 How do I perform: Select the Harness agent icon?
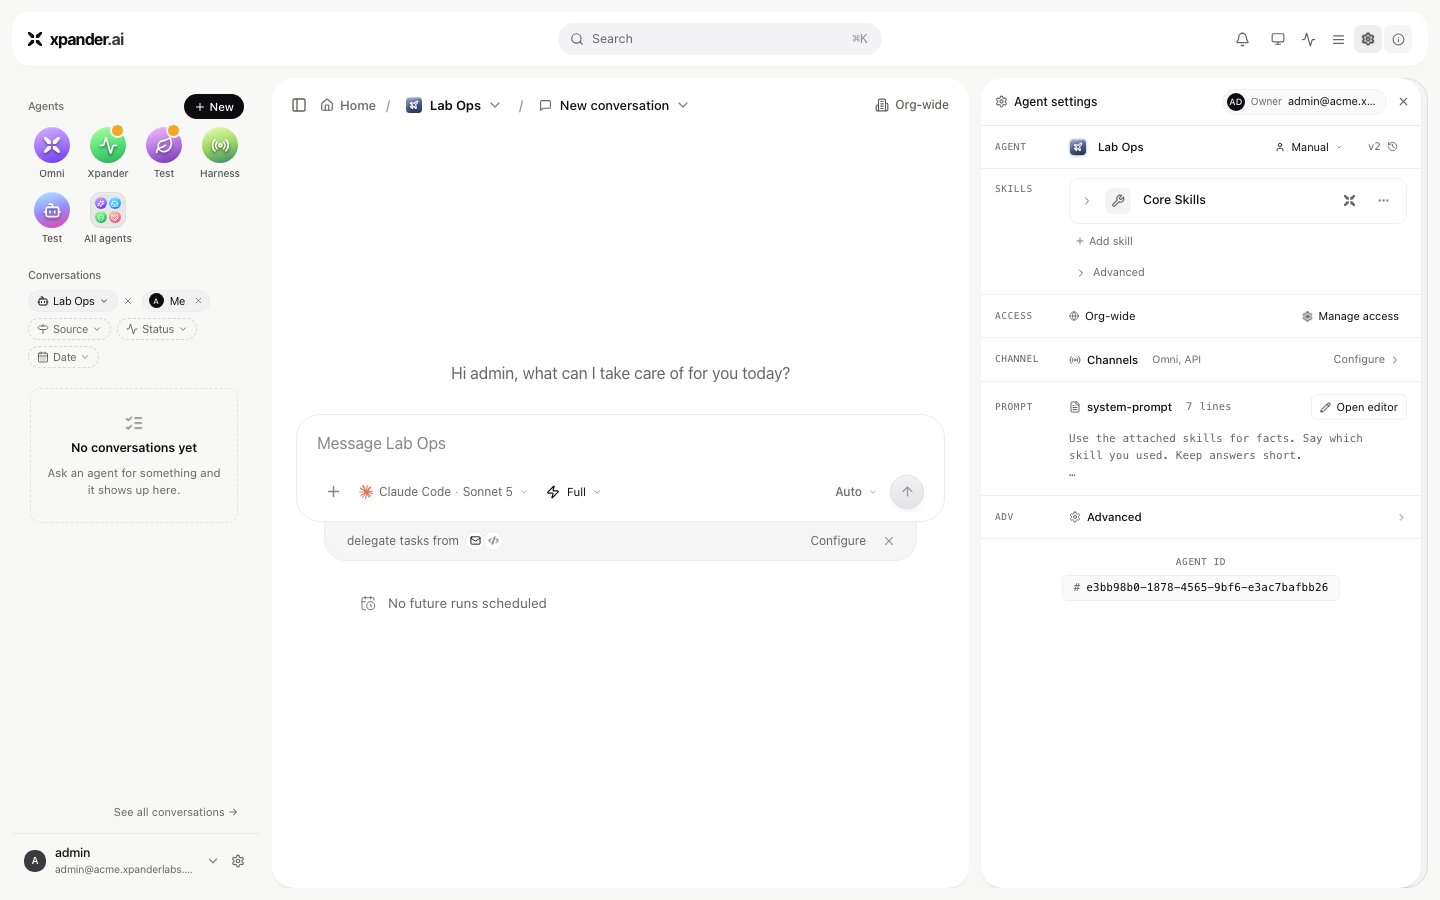pyautogui.click(x=220, y=146)
